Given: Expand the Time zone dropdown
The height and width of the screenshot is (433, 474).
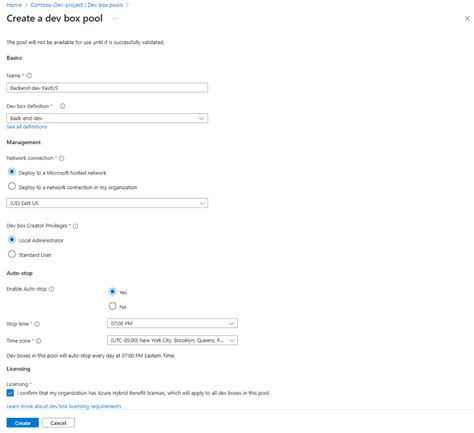Looking at the screenshot, I should (x=172, y=340).
